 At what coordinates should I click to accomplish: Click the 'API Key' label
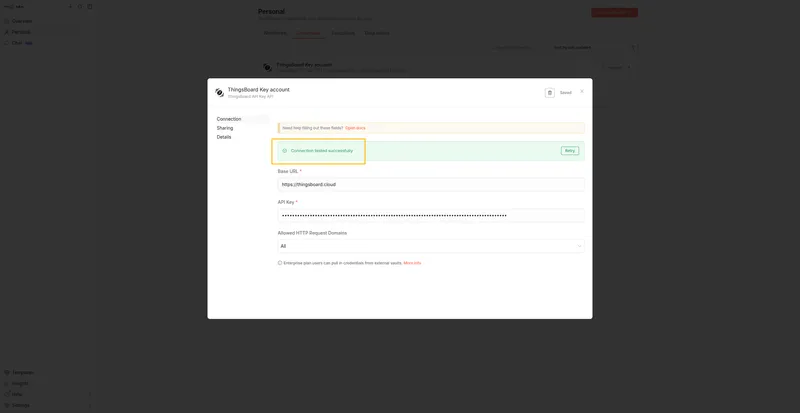coord(286,202)
